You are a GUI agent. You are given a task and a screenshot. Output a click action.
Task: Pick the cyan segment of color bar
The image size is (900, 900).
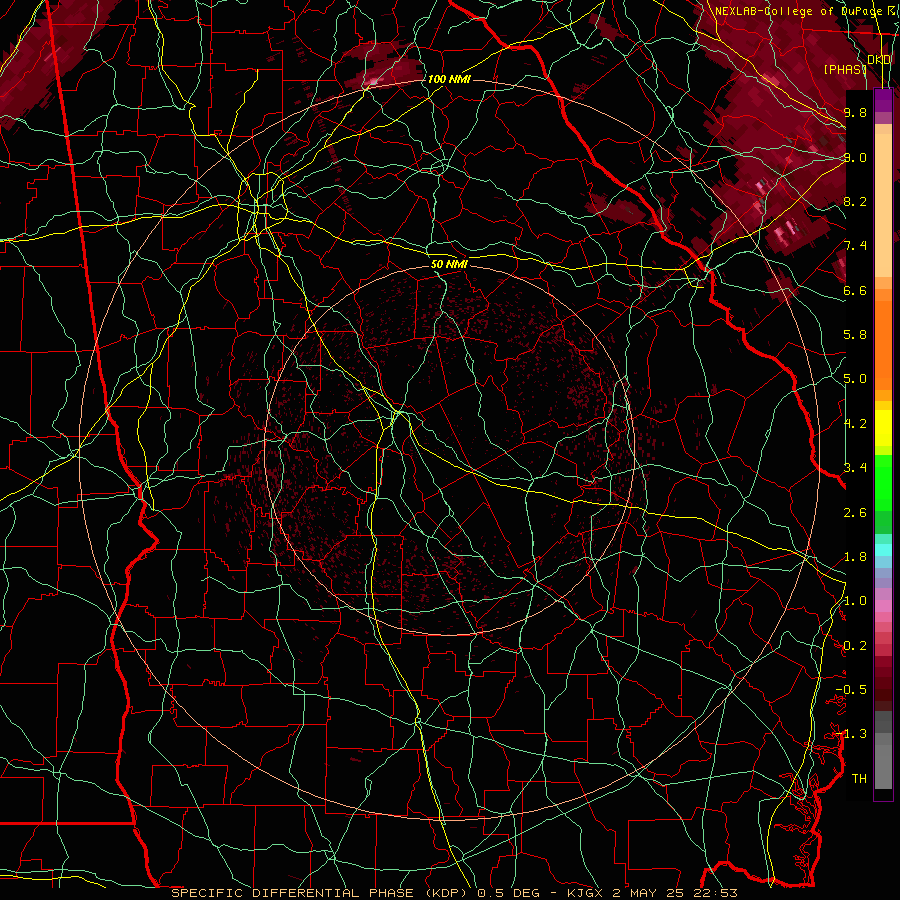point(883,550)
